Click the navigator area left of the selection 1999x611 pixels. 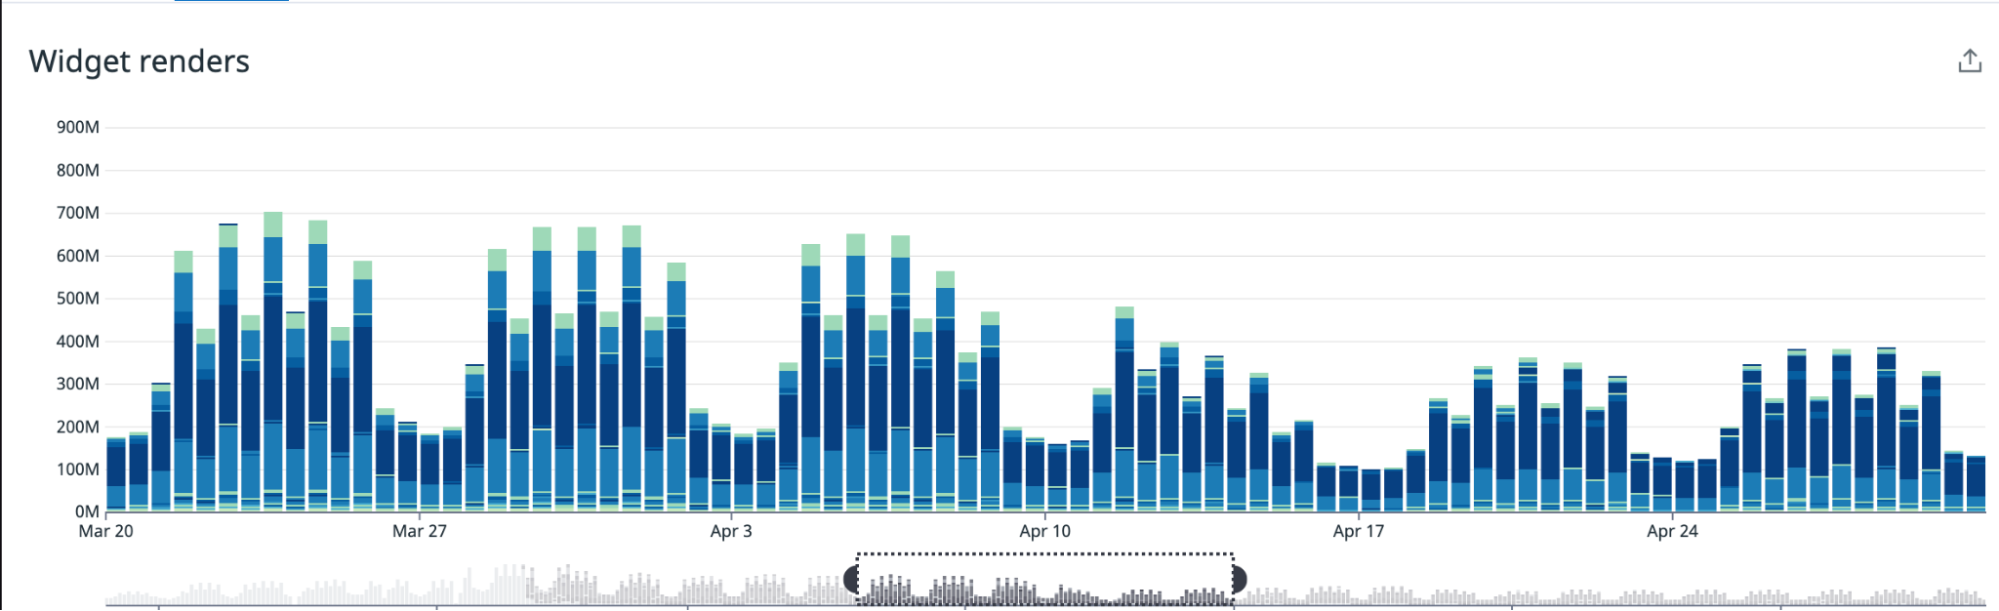coord(480,588)
